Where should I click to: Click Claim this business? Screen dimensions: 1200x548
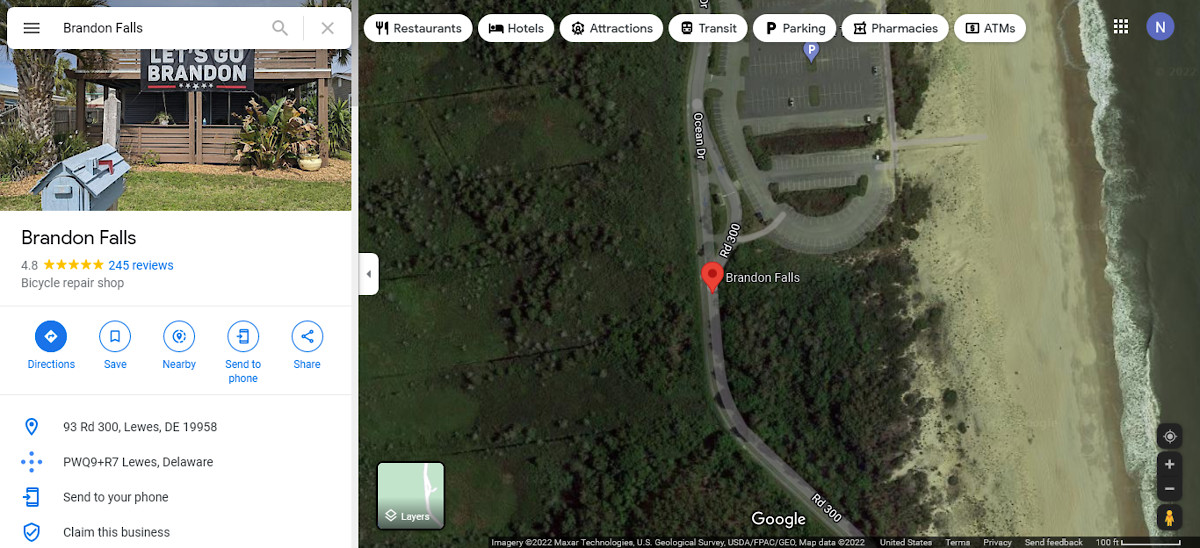point(116,532)
